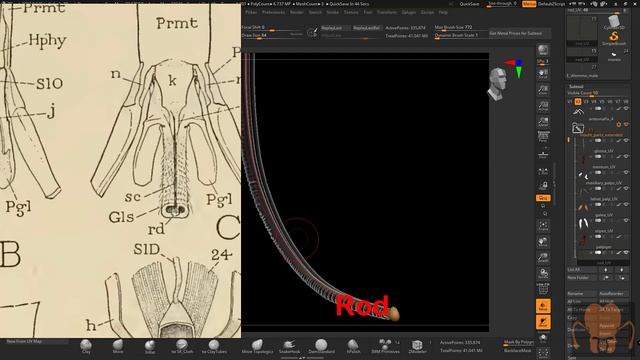Click the AutoReorder button

tap(613, 293)
